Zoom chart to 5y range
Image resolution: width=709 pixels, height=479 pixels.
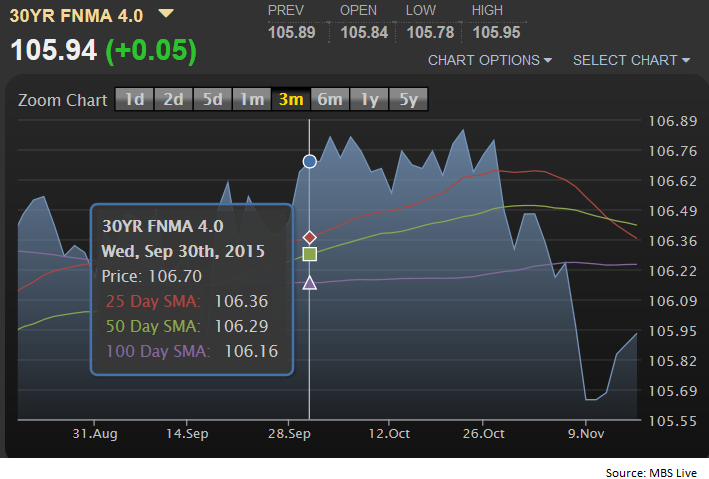point(408,99)
